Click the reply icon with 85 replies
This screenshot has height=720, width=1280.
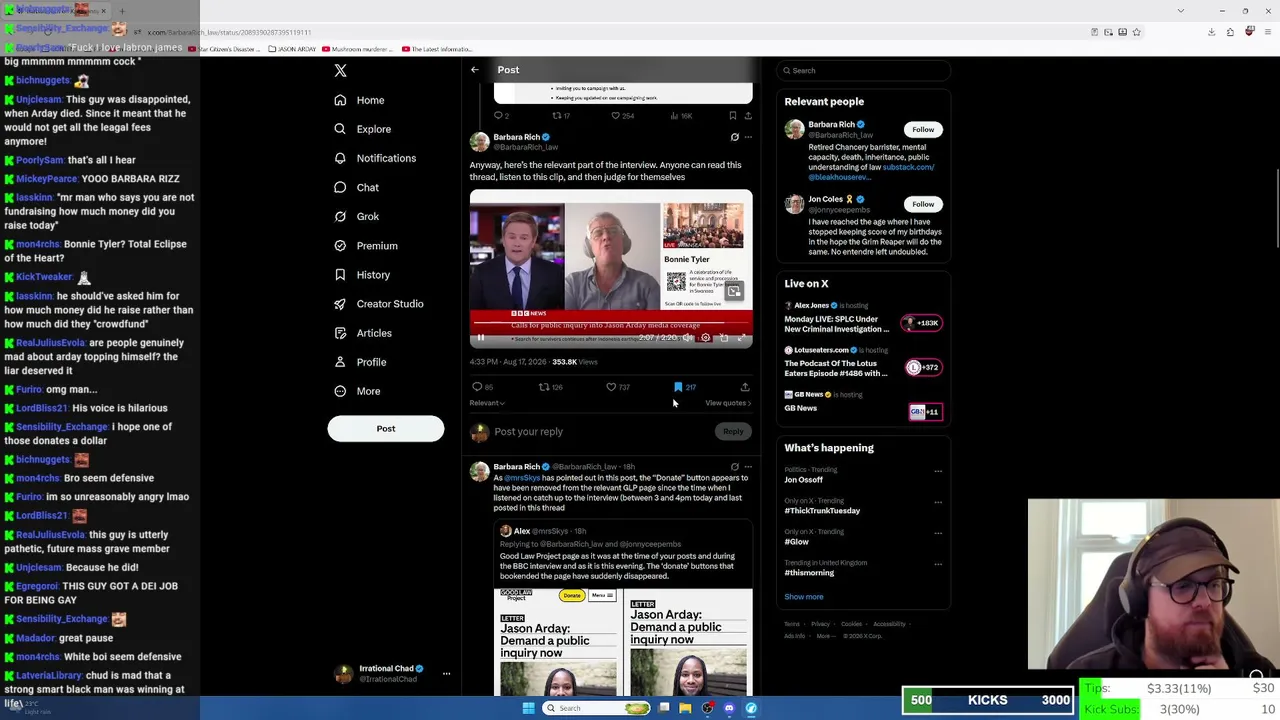[482, 387]
